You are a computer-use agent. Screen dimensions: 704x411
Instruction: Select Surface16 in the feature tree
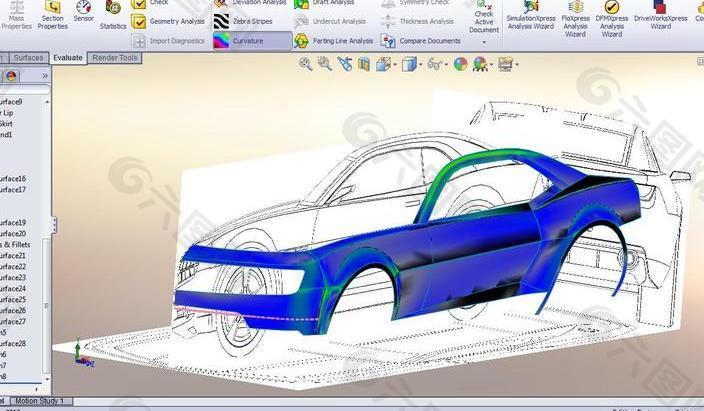pos(13,179)
